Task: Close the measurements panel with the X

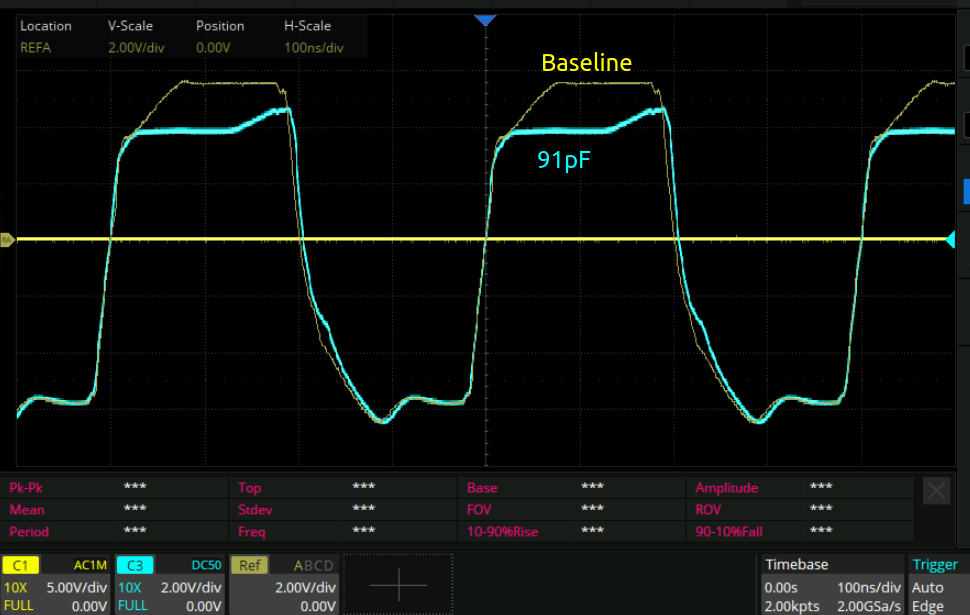Action: click(936, 490)
